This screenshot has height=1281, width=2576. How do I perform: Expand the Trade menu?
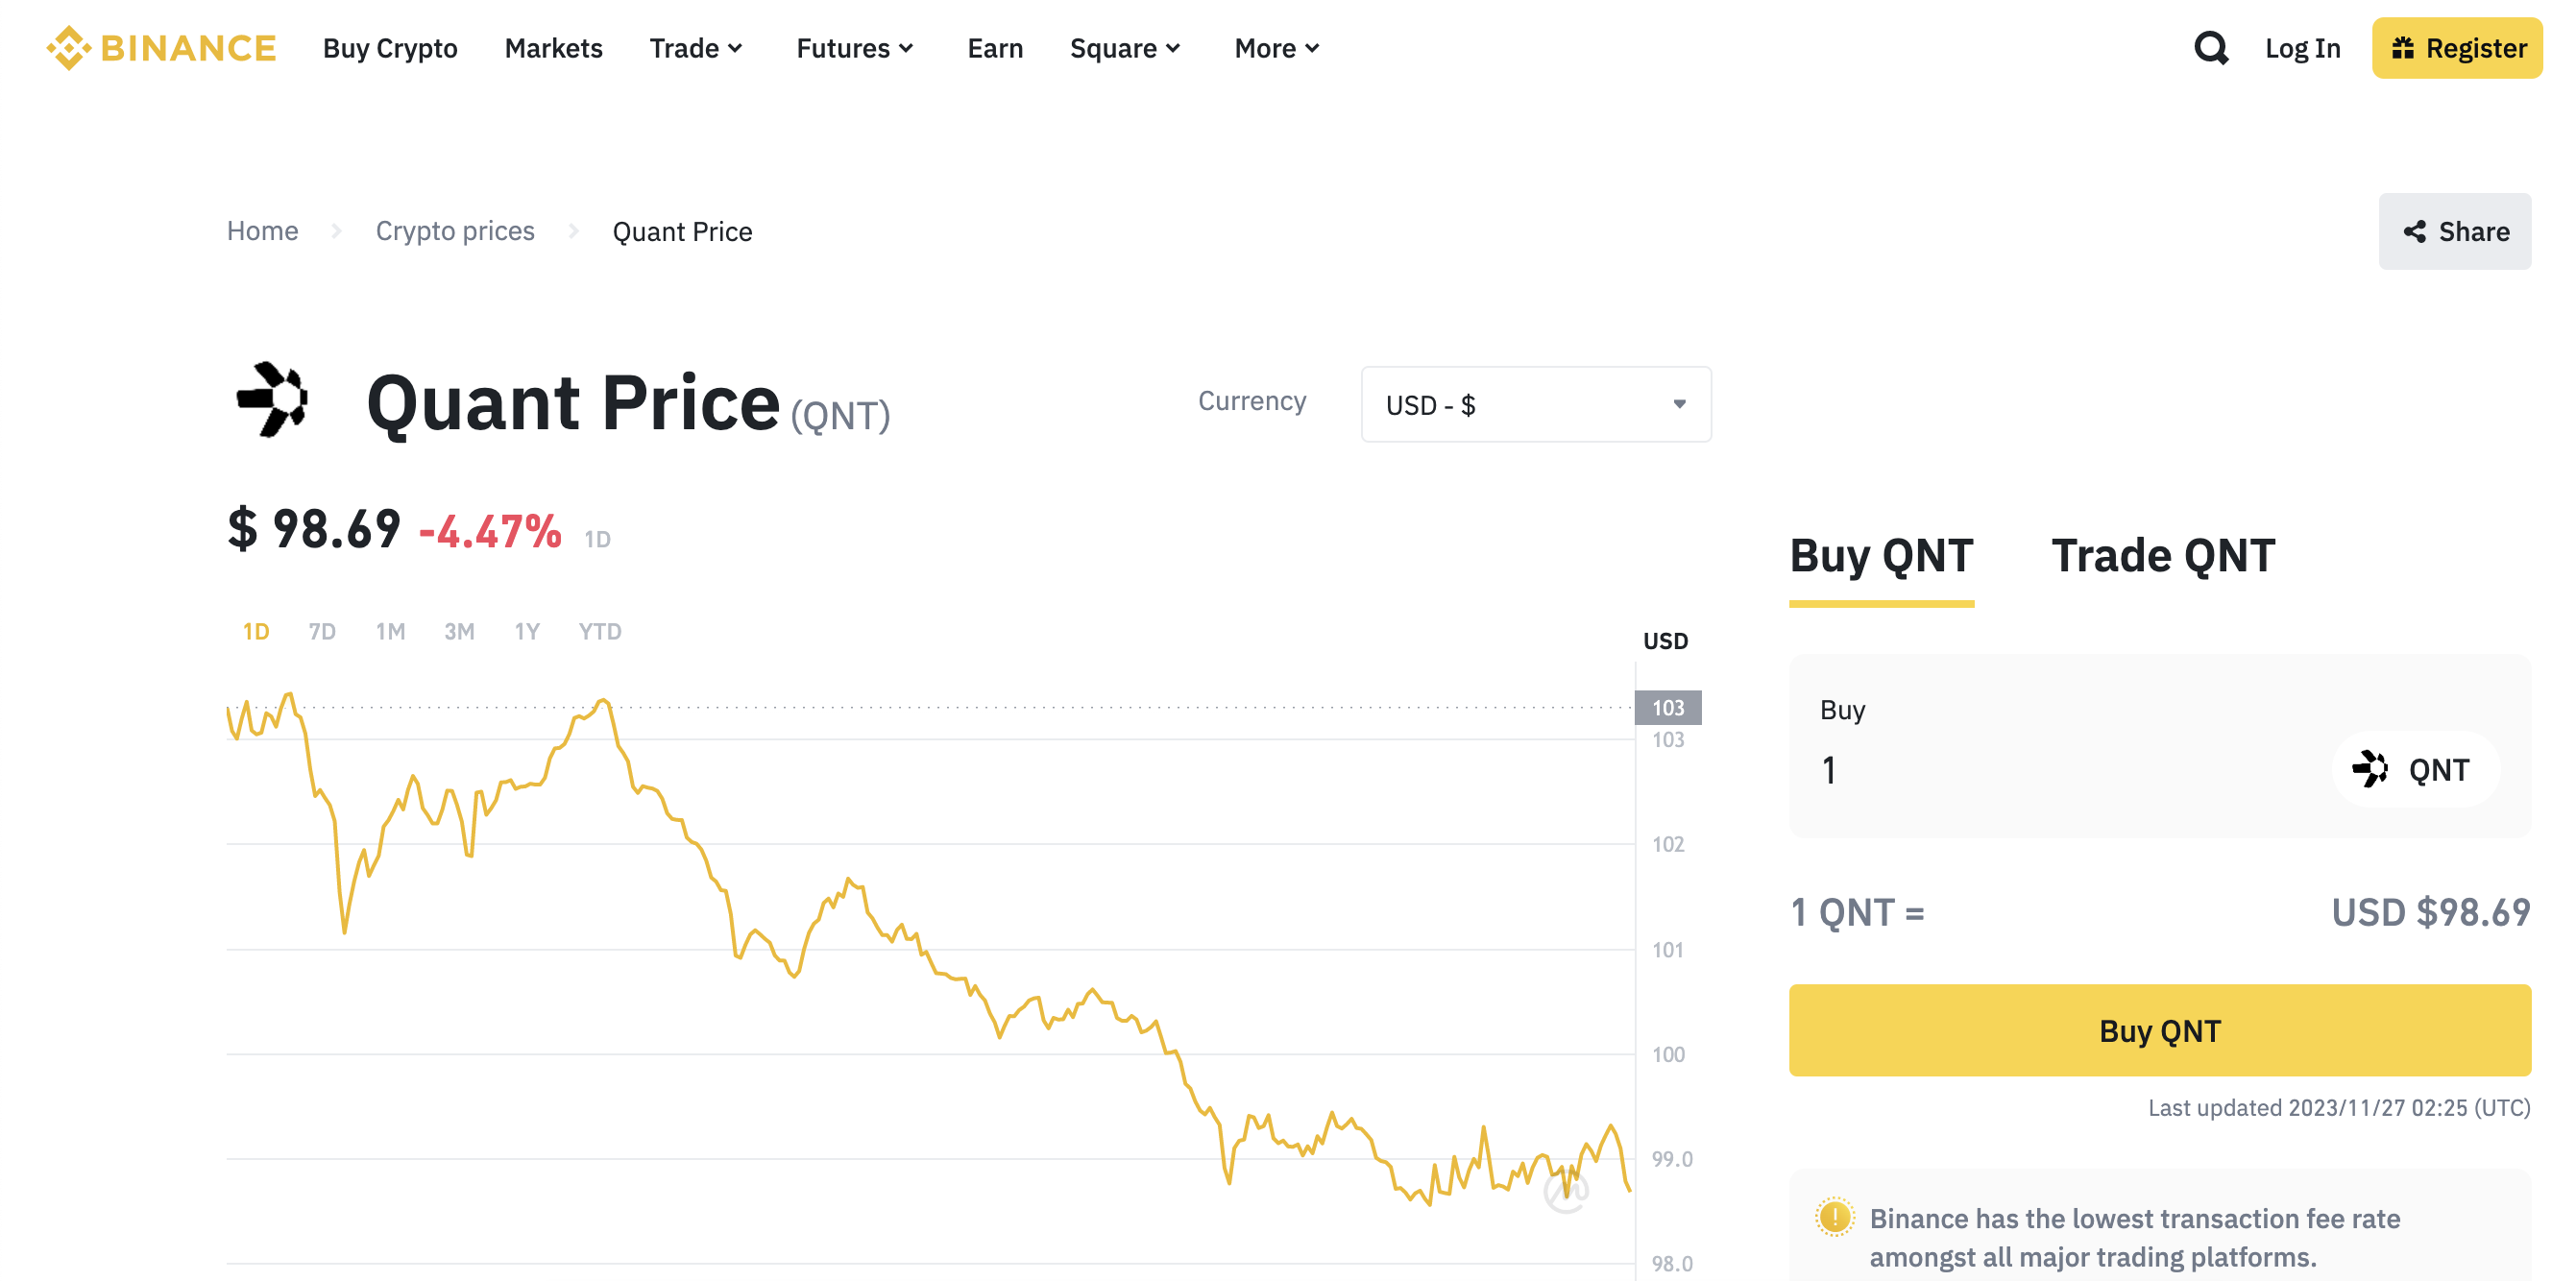click(x=696, y=48)
